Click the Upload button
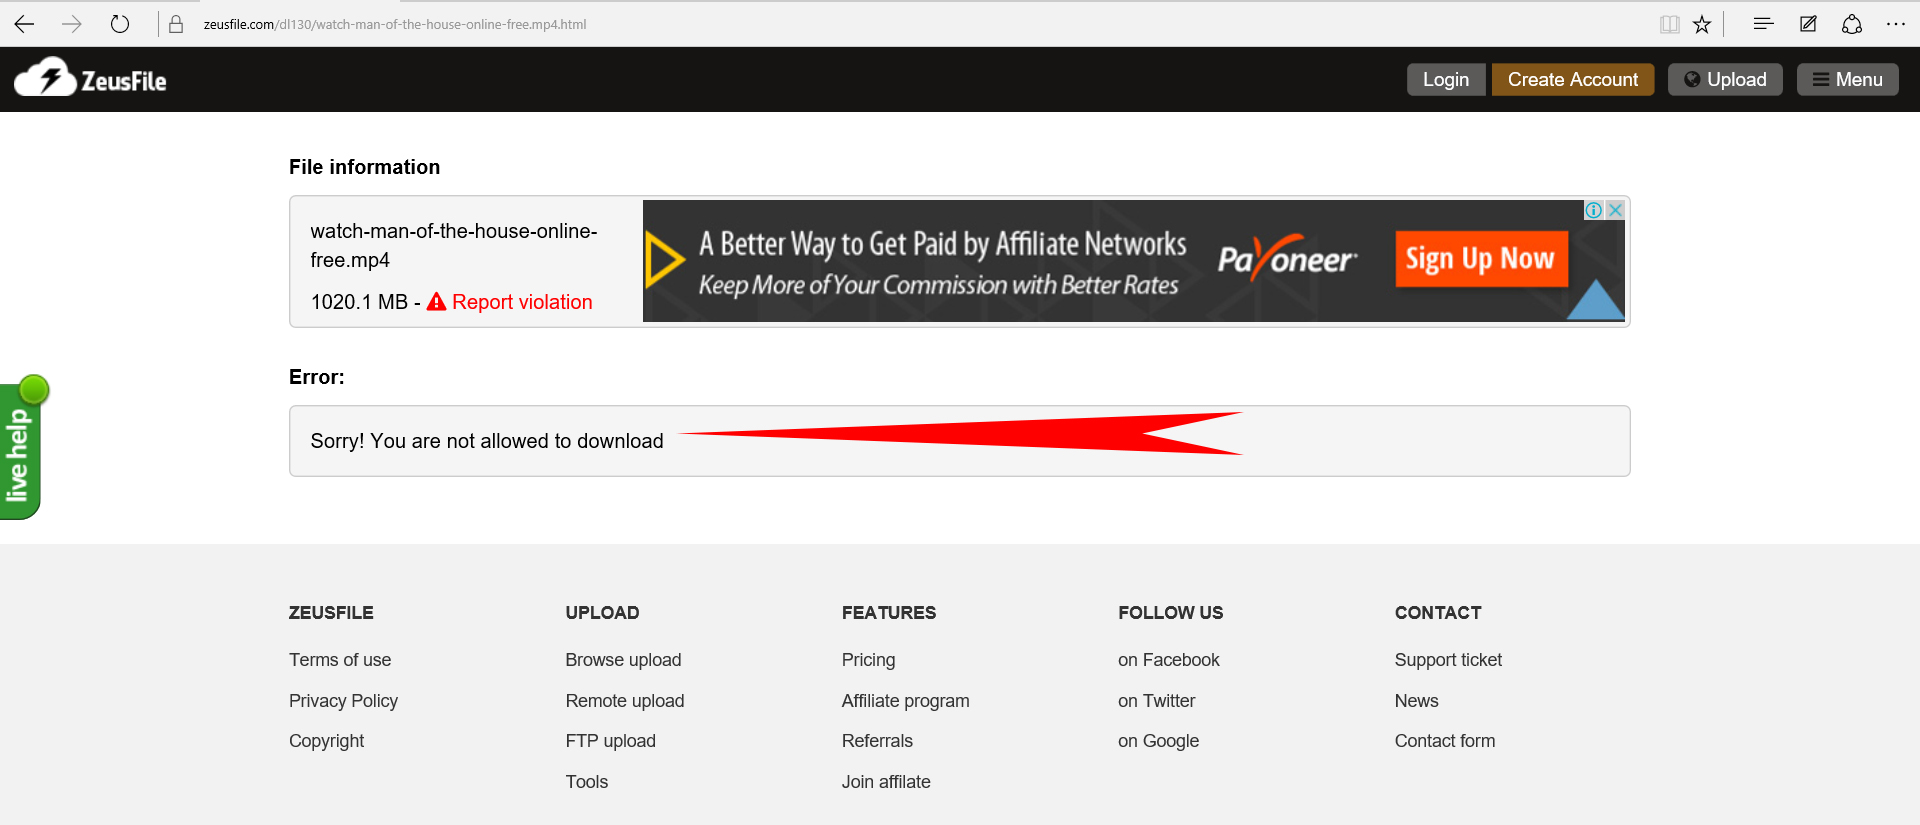 pyautogui.click(x=1725, y=79)
